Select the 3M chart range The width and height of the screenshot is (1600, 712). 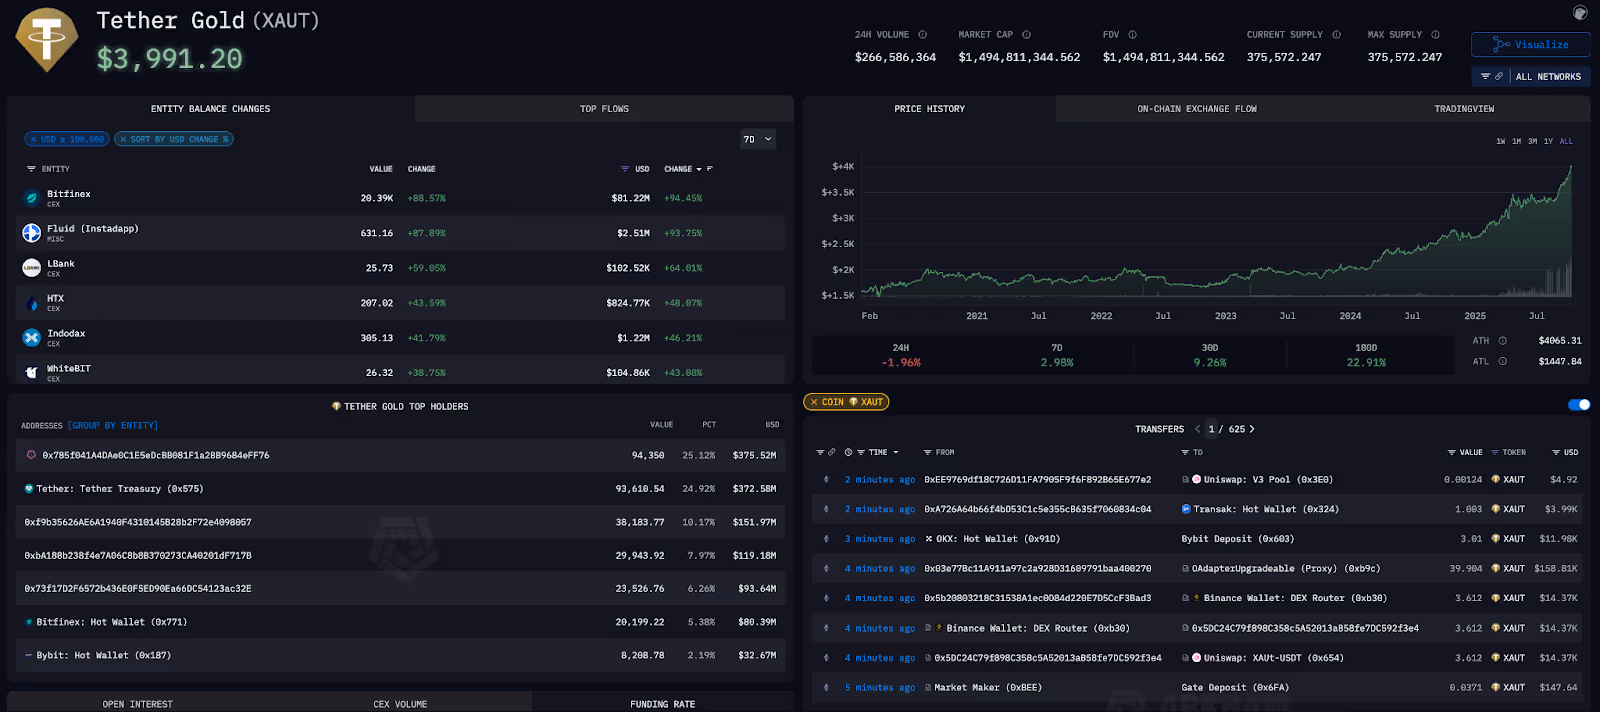1532,142
